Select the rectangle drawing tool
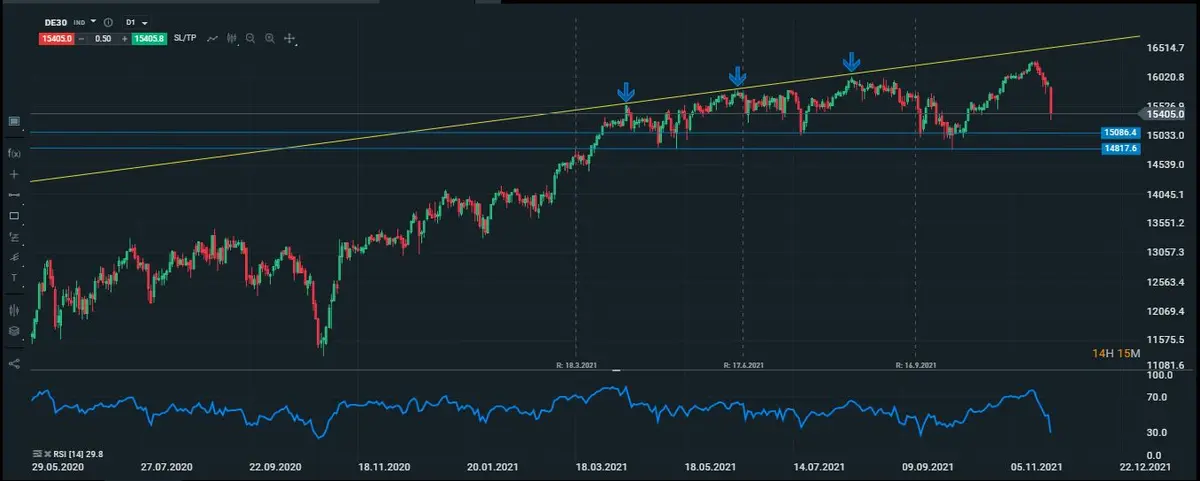 [14, 216]
